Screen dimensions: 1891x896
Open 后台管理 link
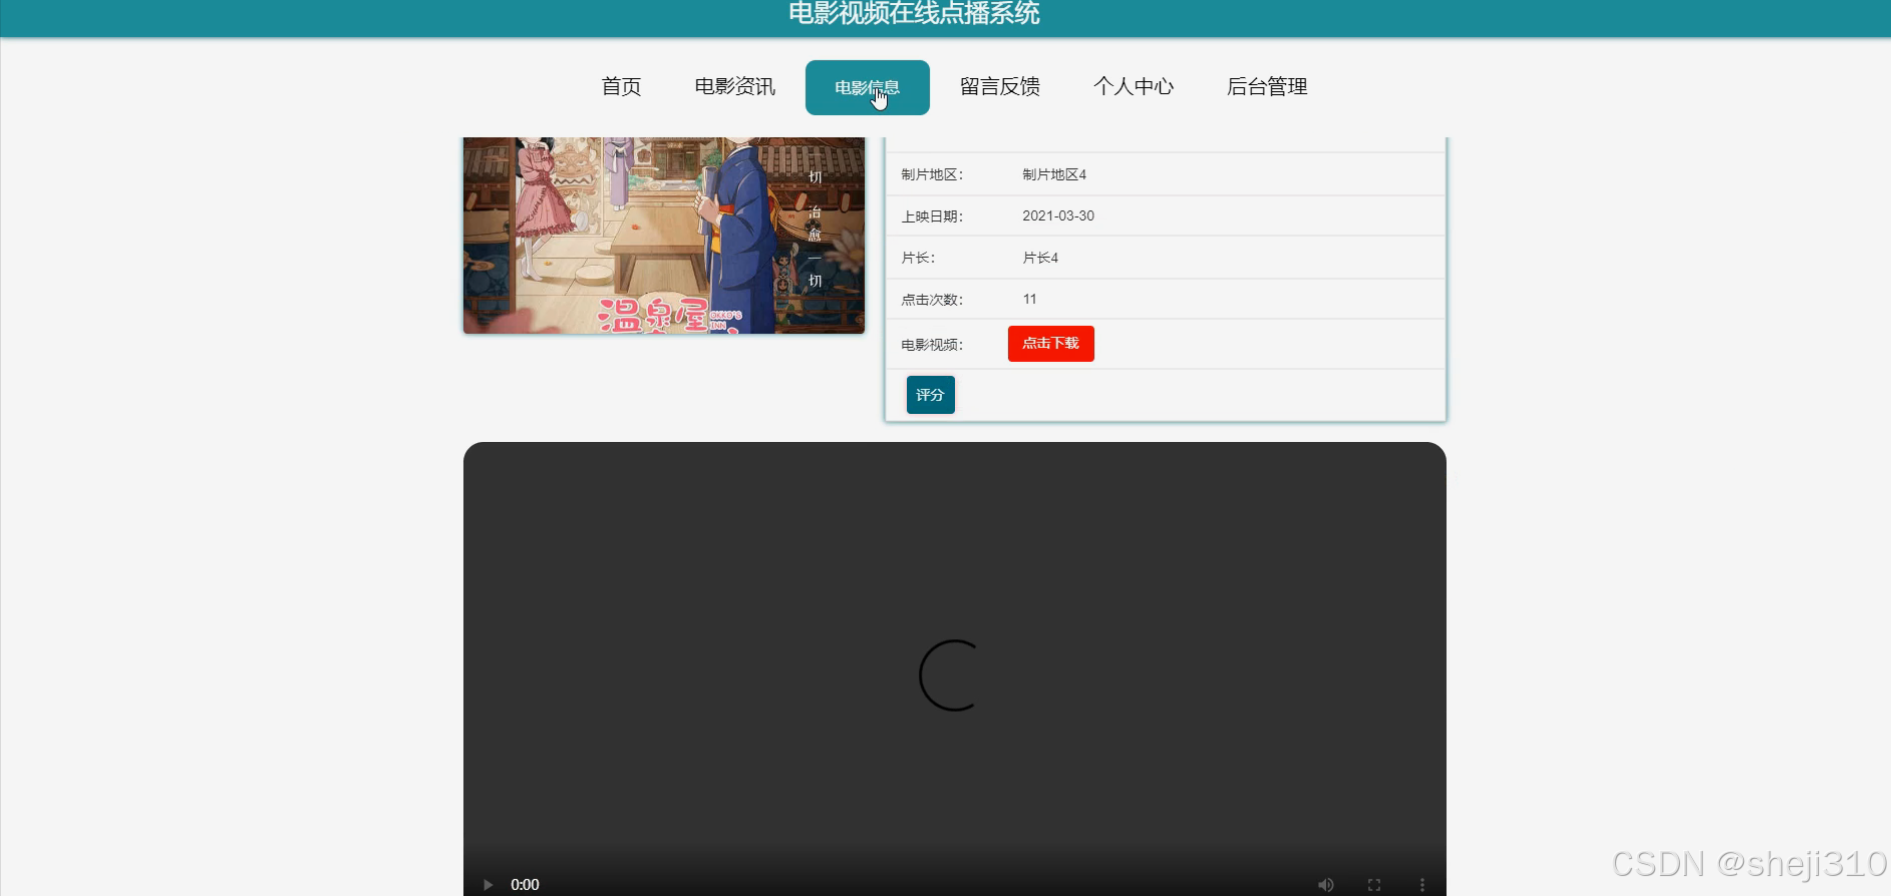(1267, 87)
